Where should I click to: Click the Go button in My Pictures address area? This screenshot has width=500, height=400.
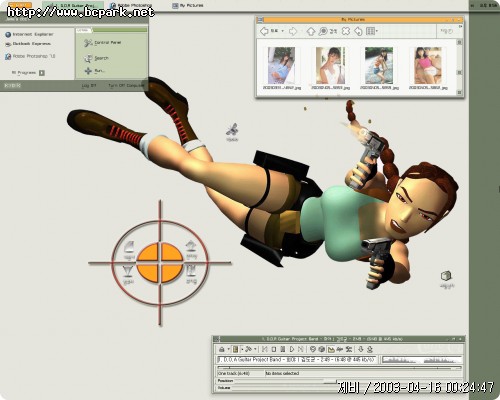(447, 31)
